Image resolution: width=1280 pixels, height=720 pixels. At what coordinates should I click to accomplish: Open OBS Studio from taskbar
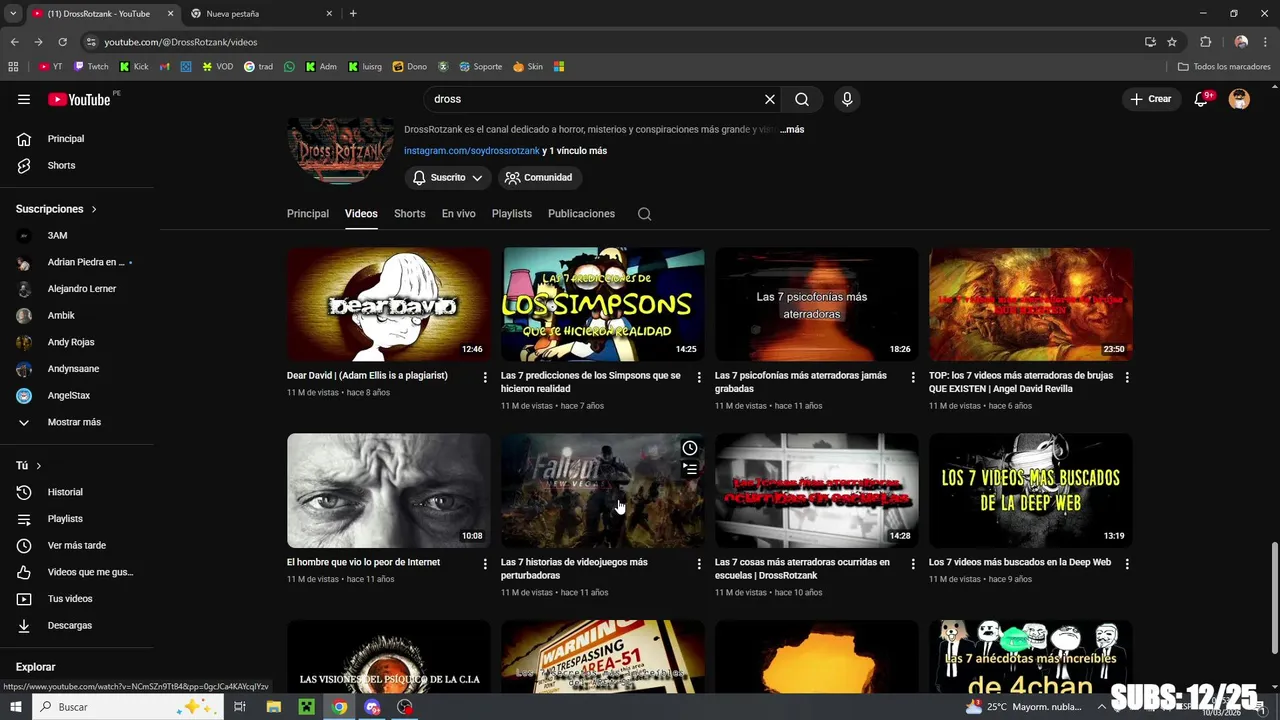tap(405, 707)
